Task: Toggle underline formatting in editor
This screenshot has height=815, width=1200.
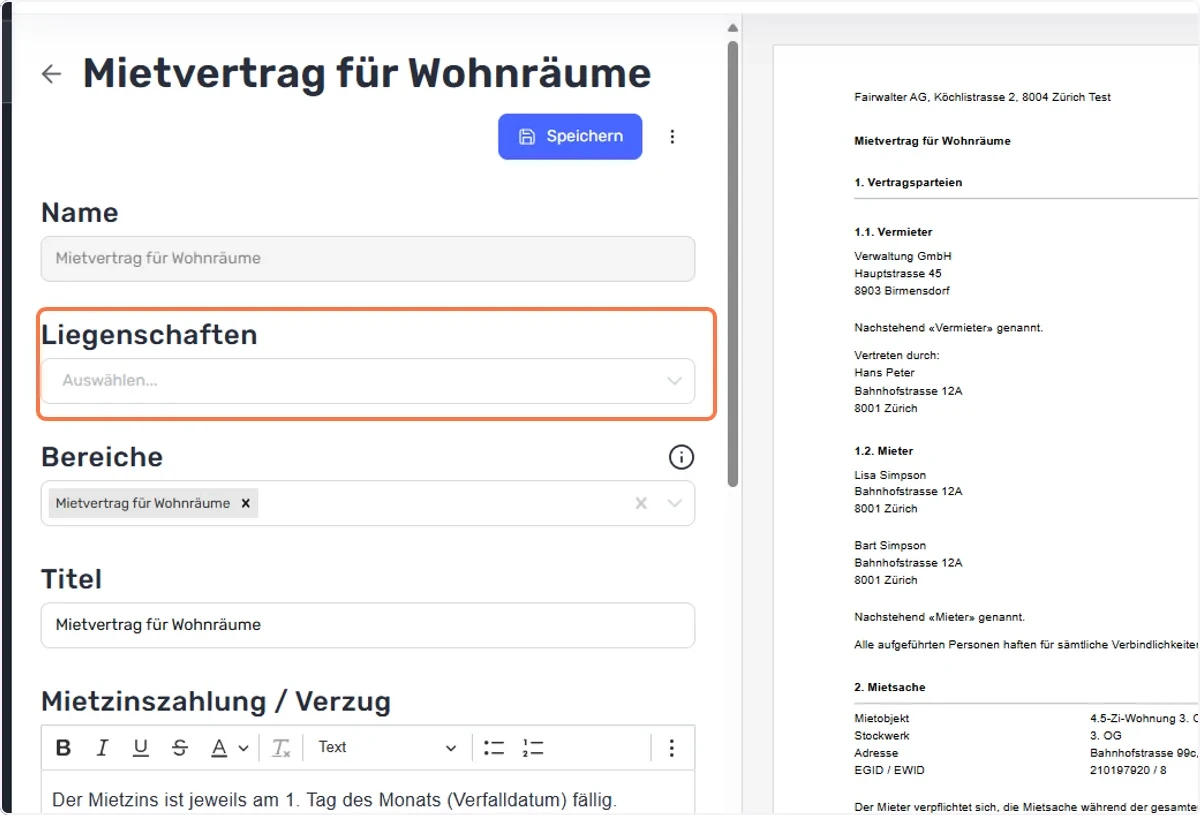Action: [141, 748]
